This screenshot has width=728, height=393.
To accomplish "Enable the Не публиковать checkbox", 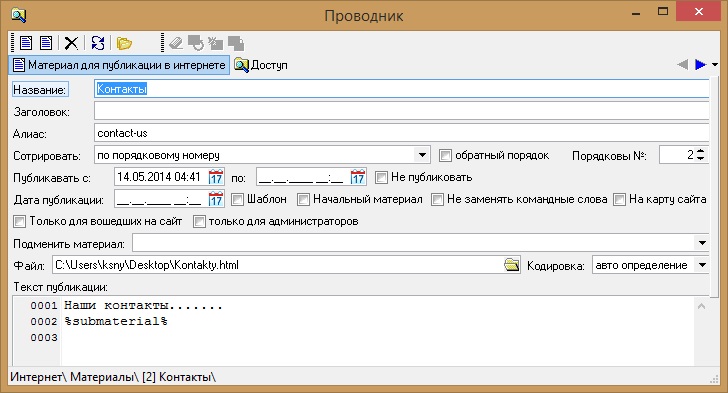I will pyautogui.click(x=381, y=177).
